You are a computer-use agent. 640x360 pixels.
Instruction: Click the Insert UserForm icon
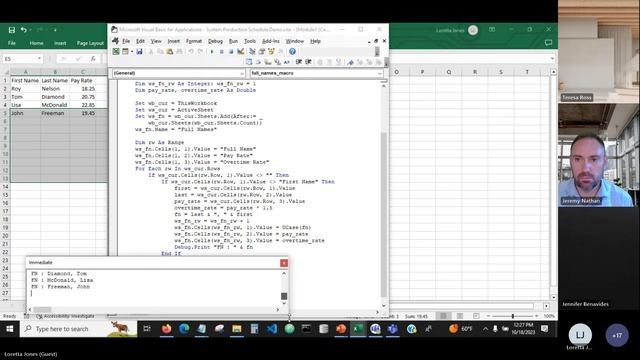pos(125,51)
